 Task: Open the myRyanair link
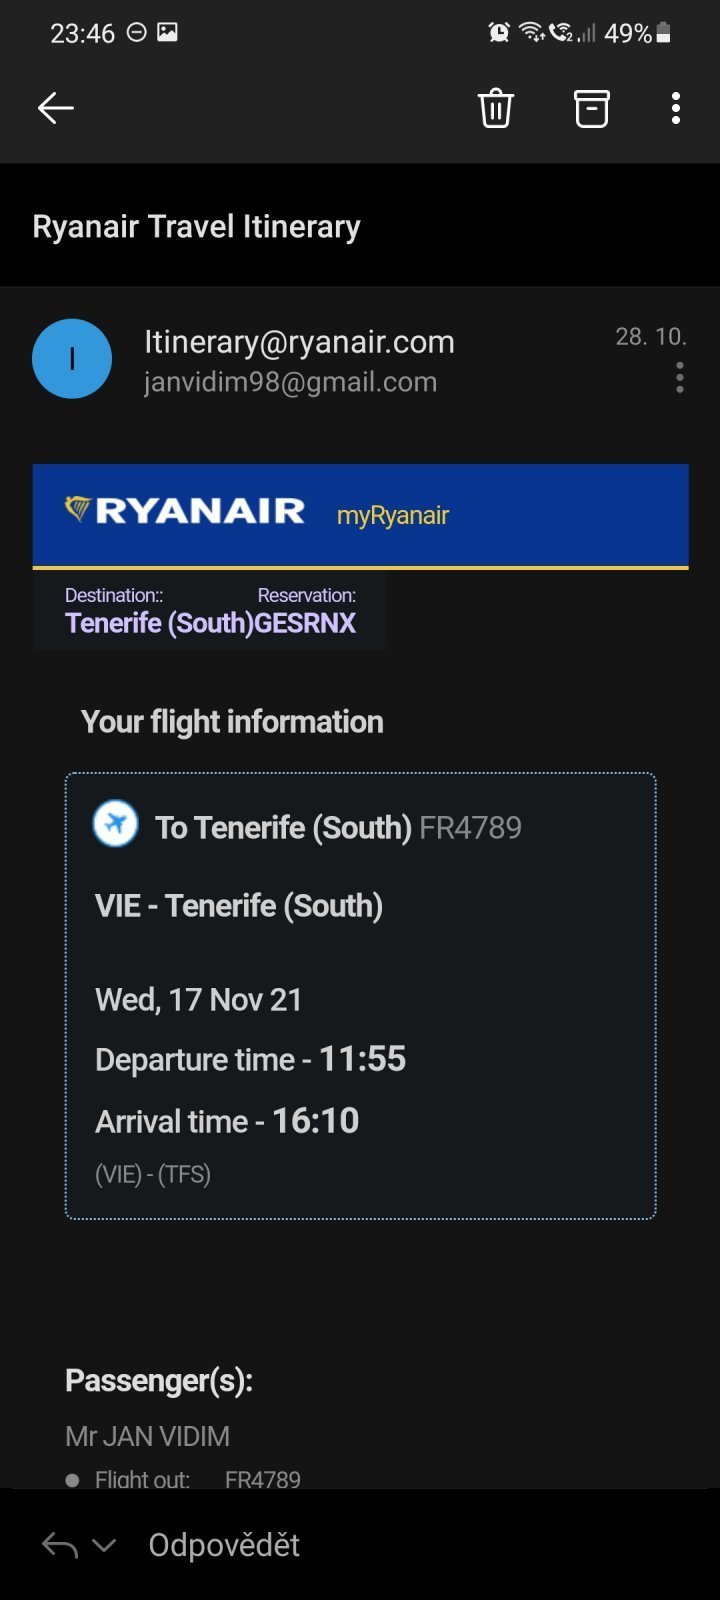[x=393, y=516]
